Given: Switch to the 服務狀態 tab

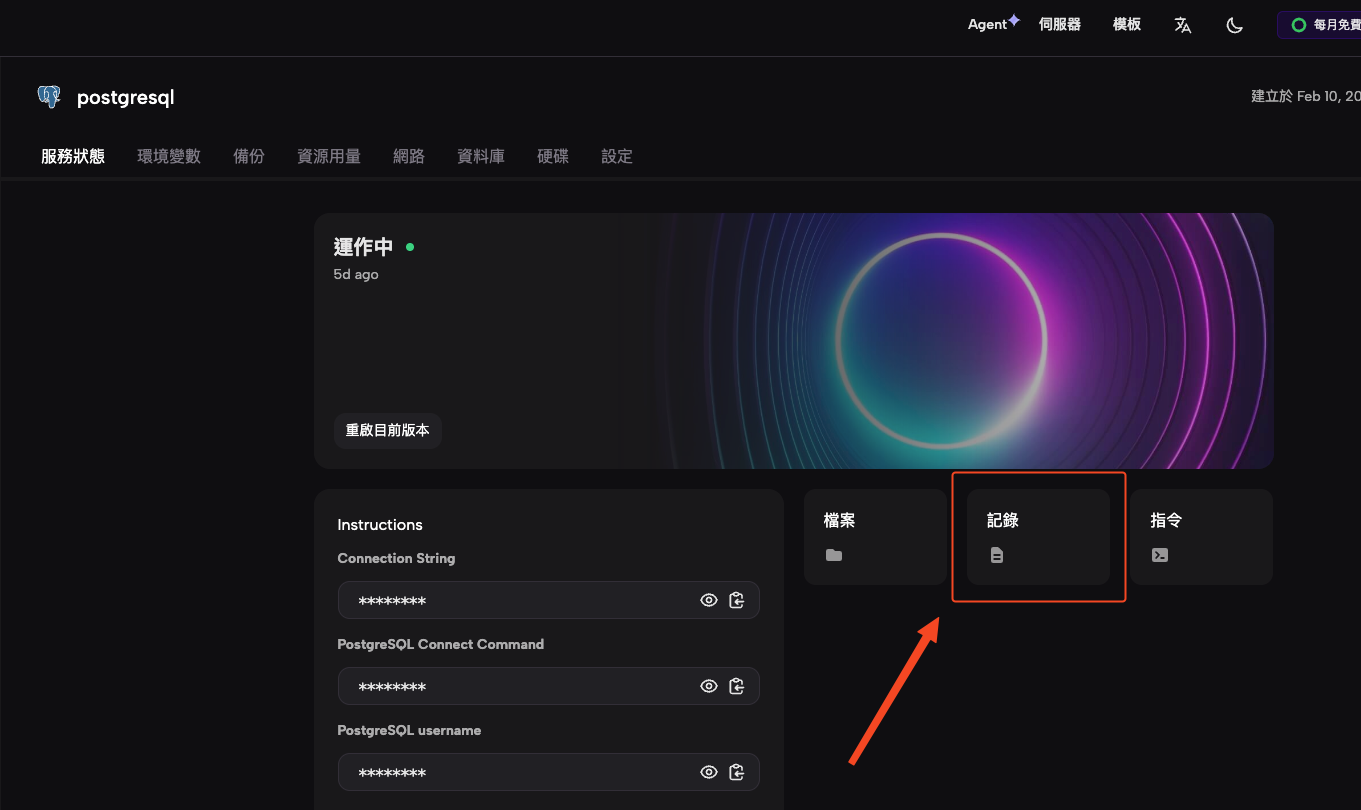Looking at the screenshot, I should point(73,156).
